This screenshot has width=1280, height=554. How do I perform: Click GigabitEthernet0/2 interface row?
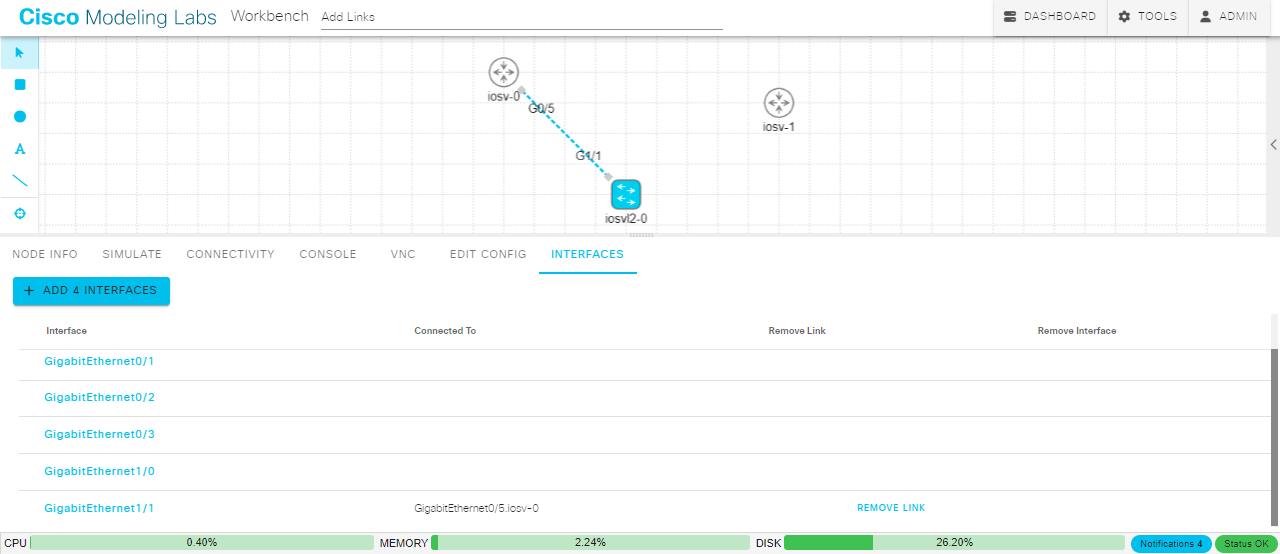tap(645, 398)
